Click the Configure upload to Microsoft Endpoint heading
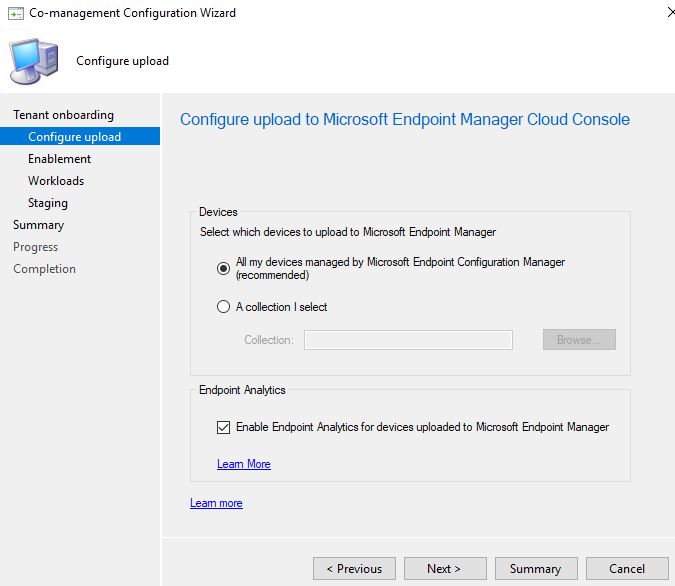Image resolution: width=675 pixels, height=586 pixels. [405, 119]
